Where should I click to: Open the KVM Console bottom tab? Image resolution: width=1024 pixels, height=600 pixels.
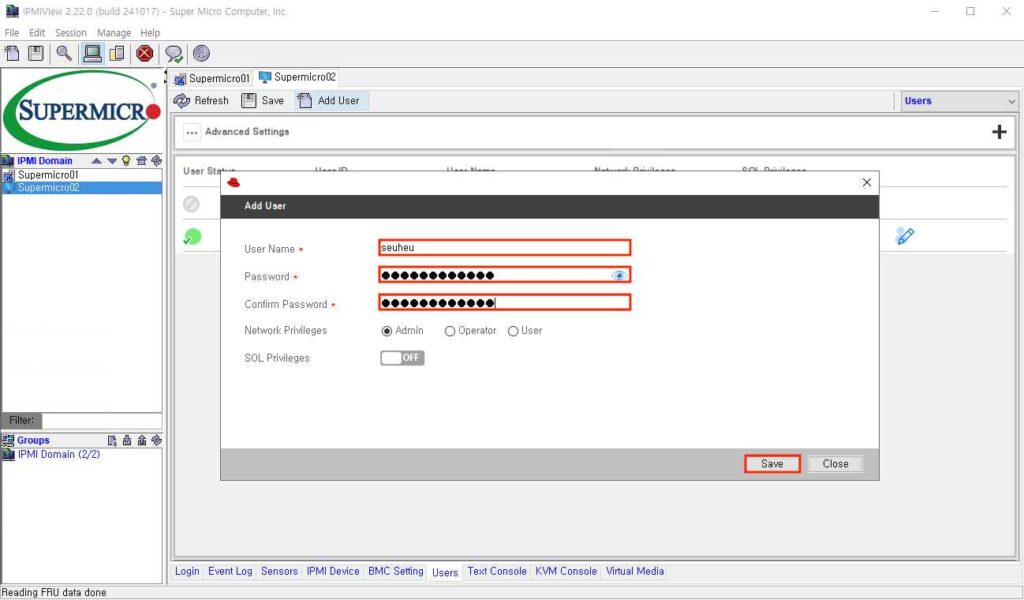click(x=566, y=571)
